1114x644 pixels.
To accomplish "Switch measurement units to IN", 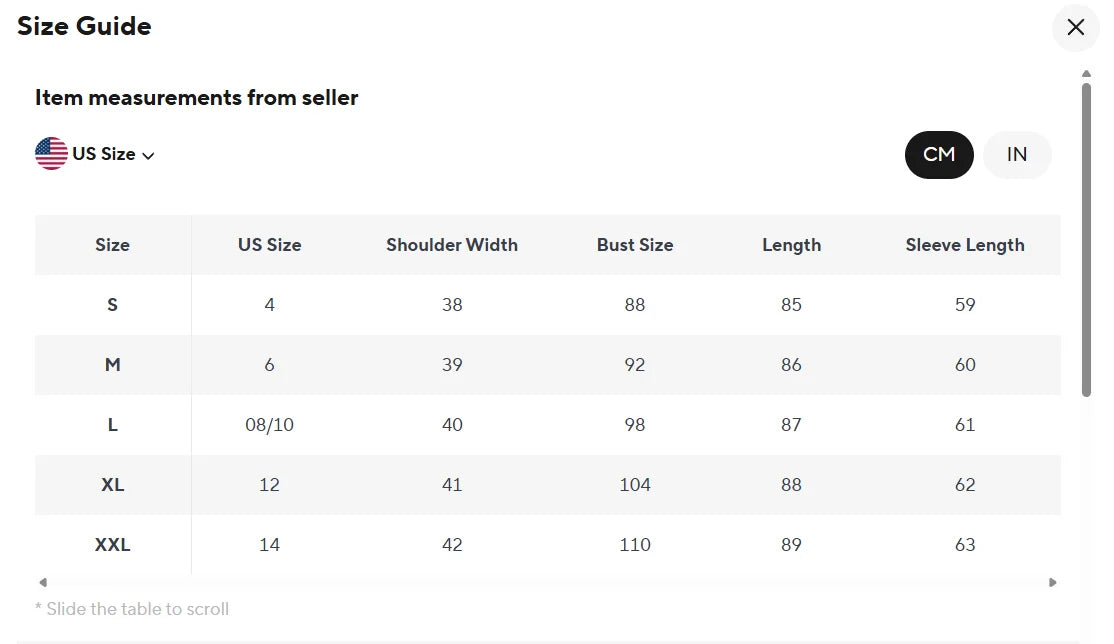I will coord(1017,154).
